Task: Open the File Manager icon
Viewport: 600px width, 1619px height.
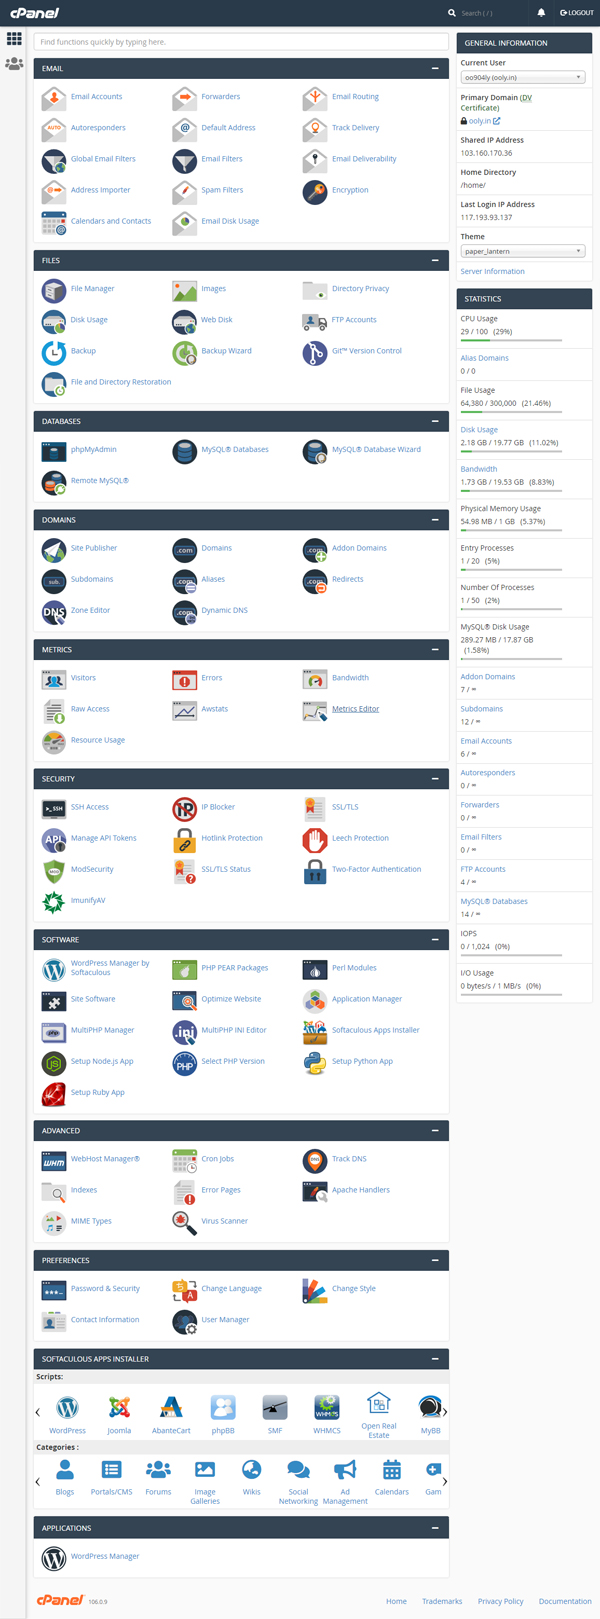Action: pos(54,289)
